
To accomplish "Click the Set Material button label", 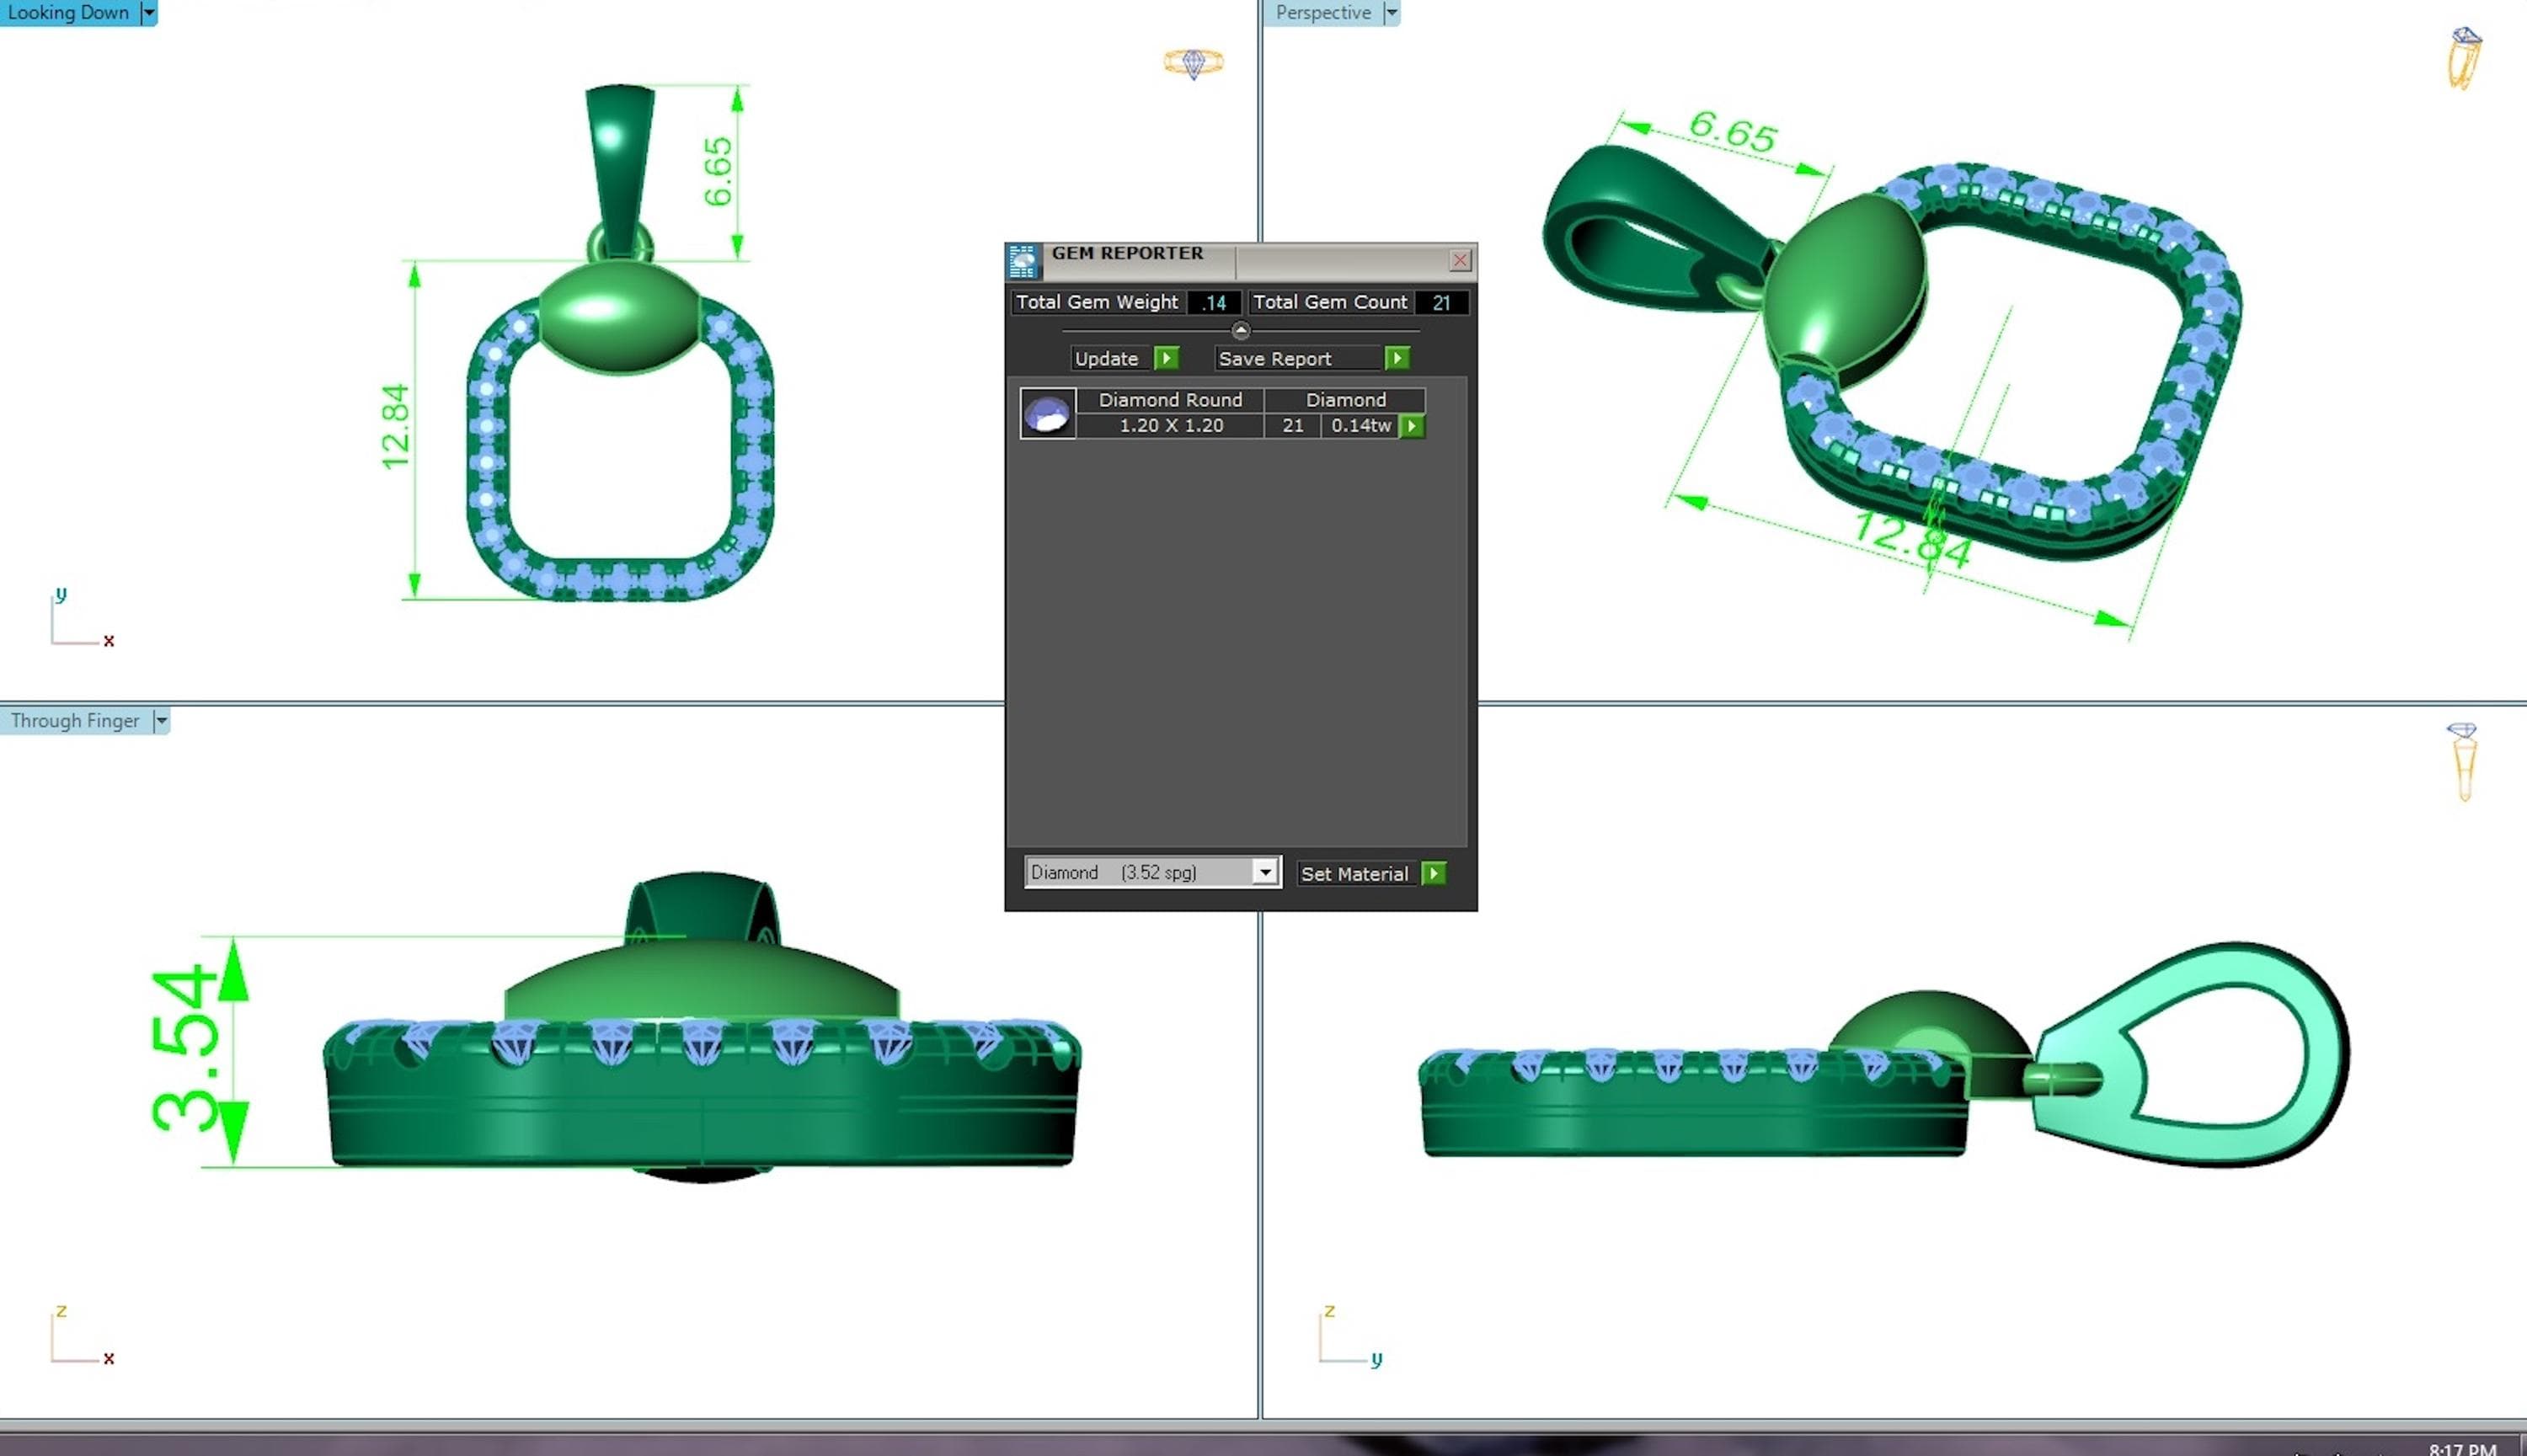I will click(1354, 873).
